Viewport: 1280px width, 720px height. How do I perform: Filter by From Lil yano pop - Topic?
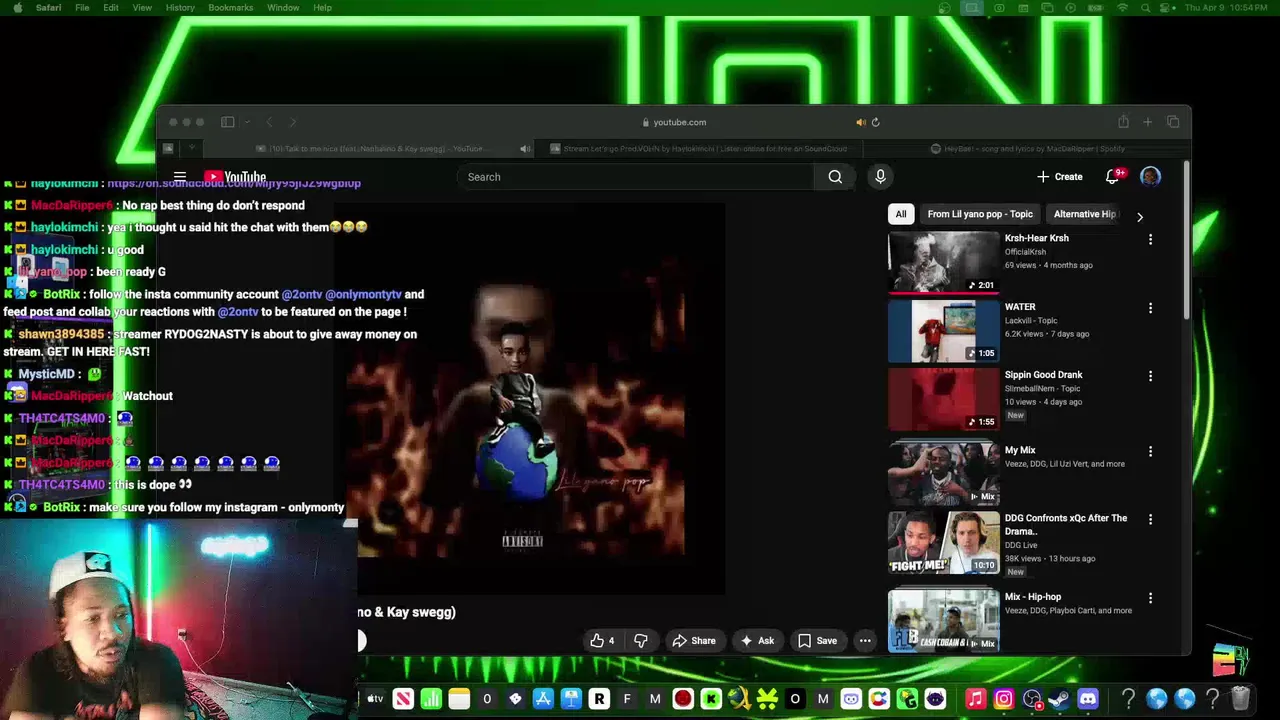[980, 214]
